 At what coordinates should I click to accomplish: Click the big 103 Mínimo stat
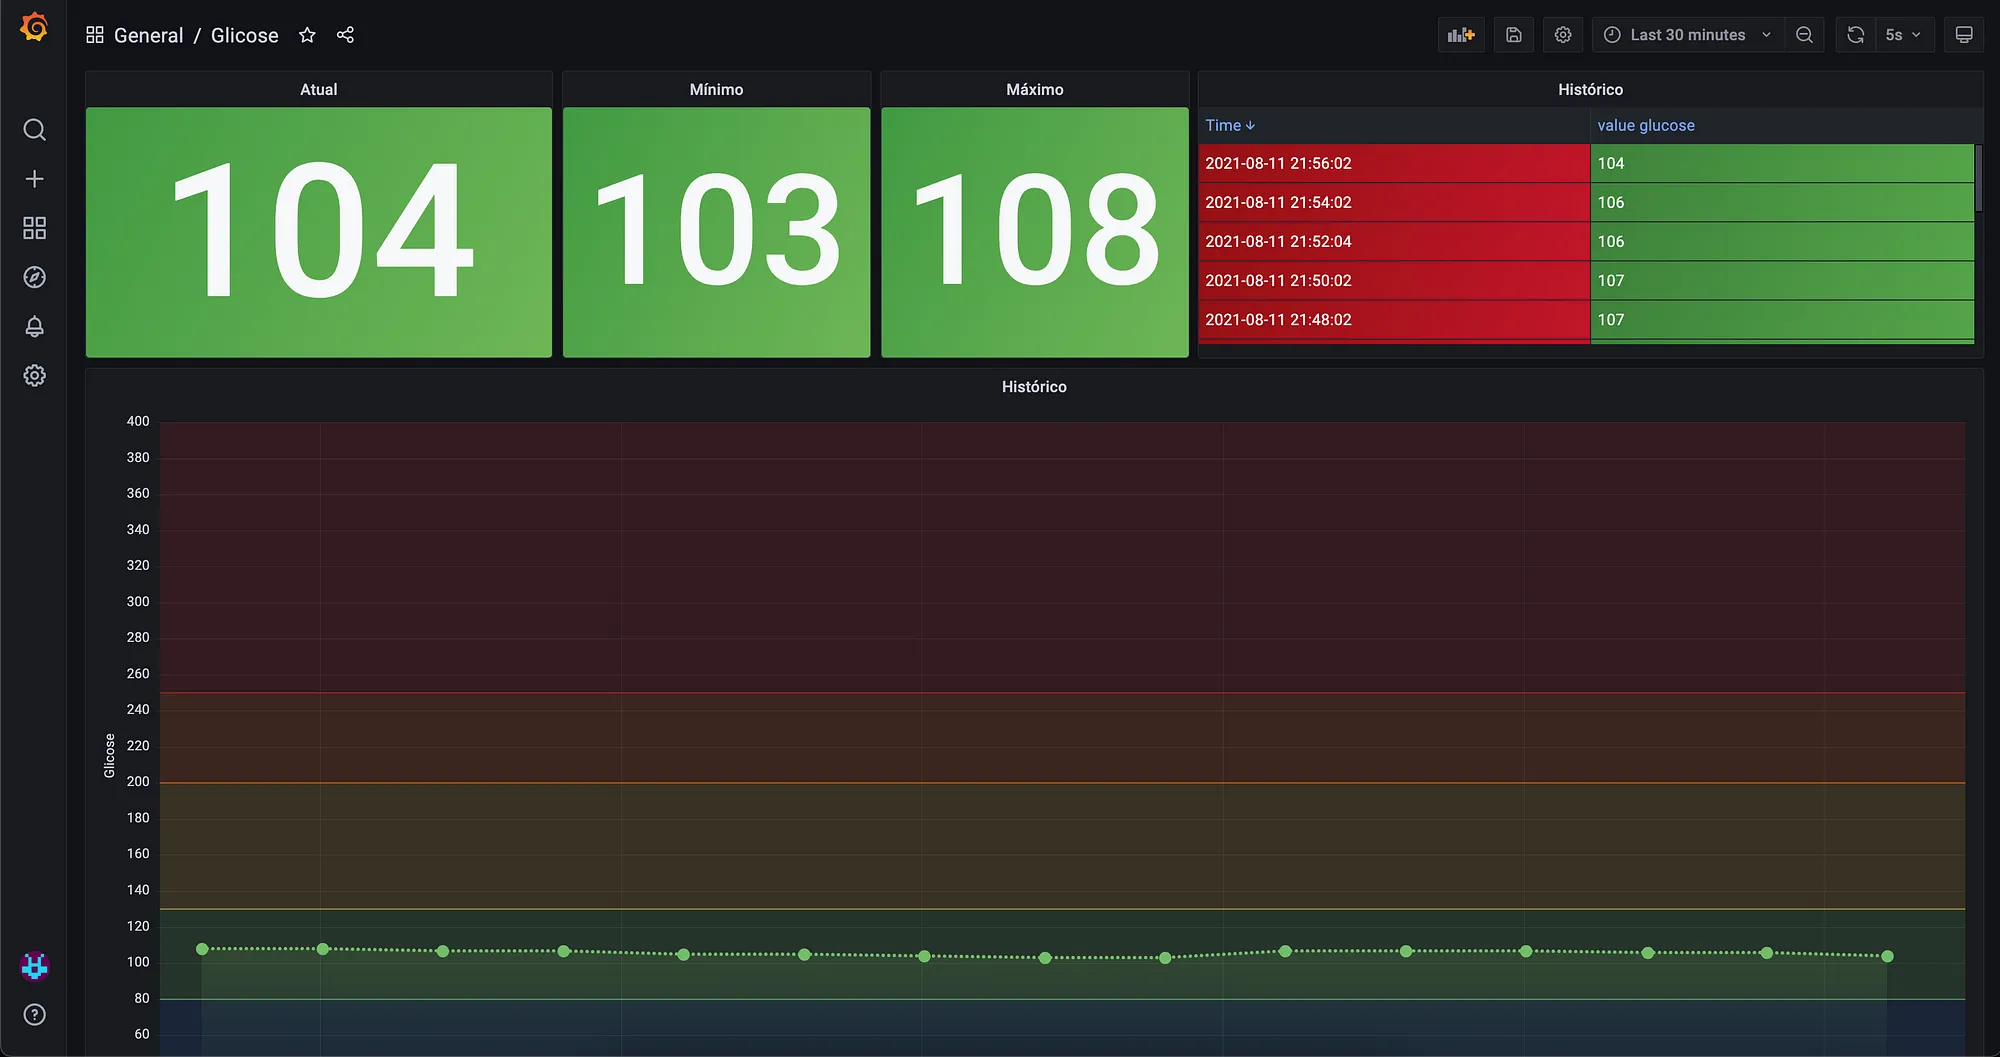(x=716, y=232)
